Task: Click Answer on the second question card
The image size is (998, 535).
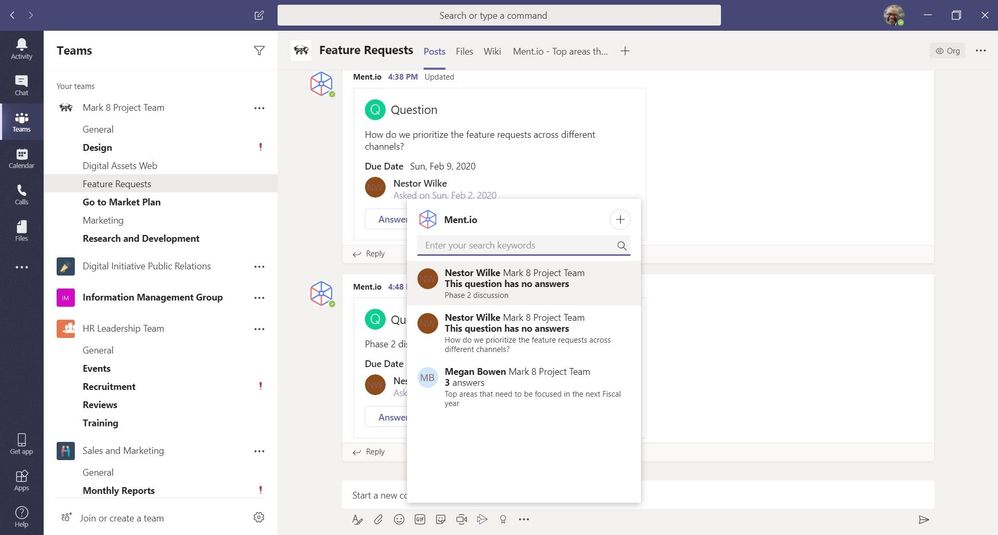Action: pos(387,417)
